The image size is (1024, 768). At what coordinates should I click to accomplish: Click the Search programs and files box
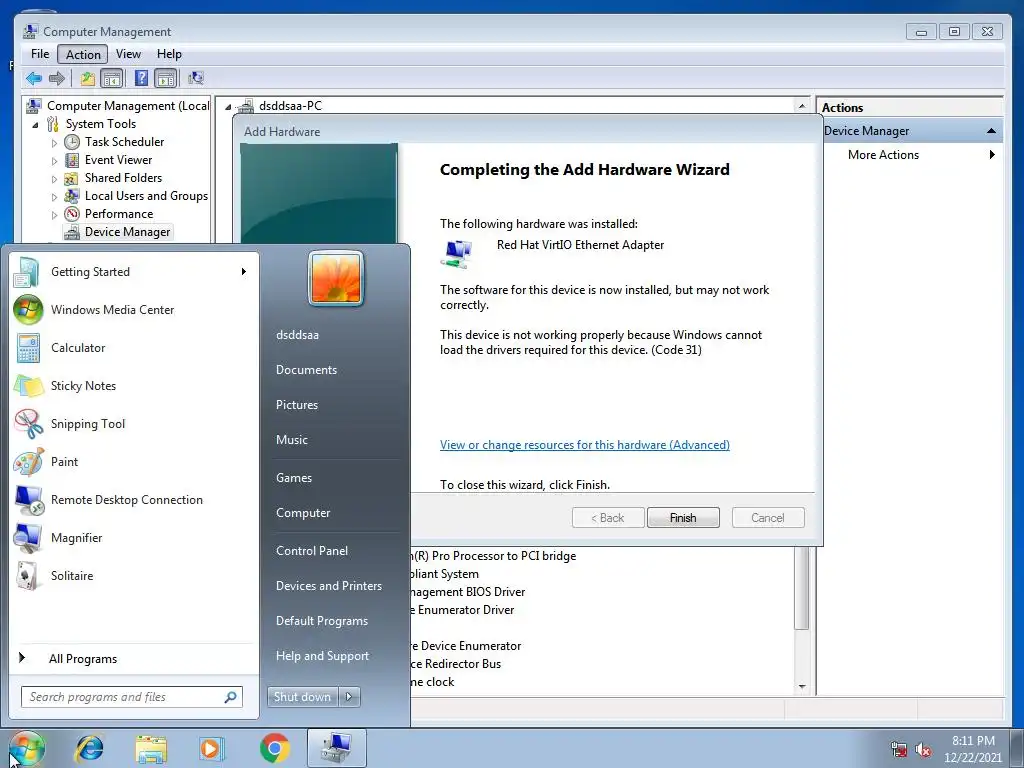[131, 697]
